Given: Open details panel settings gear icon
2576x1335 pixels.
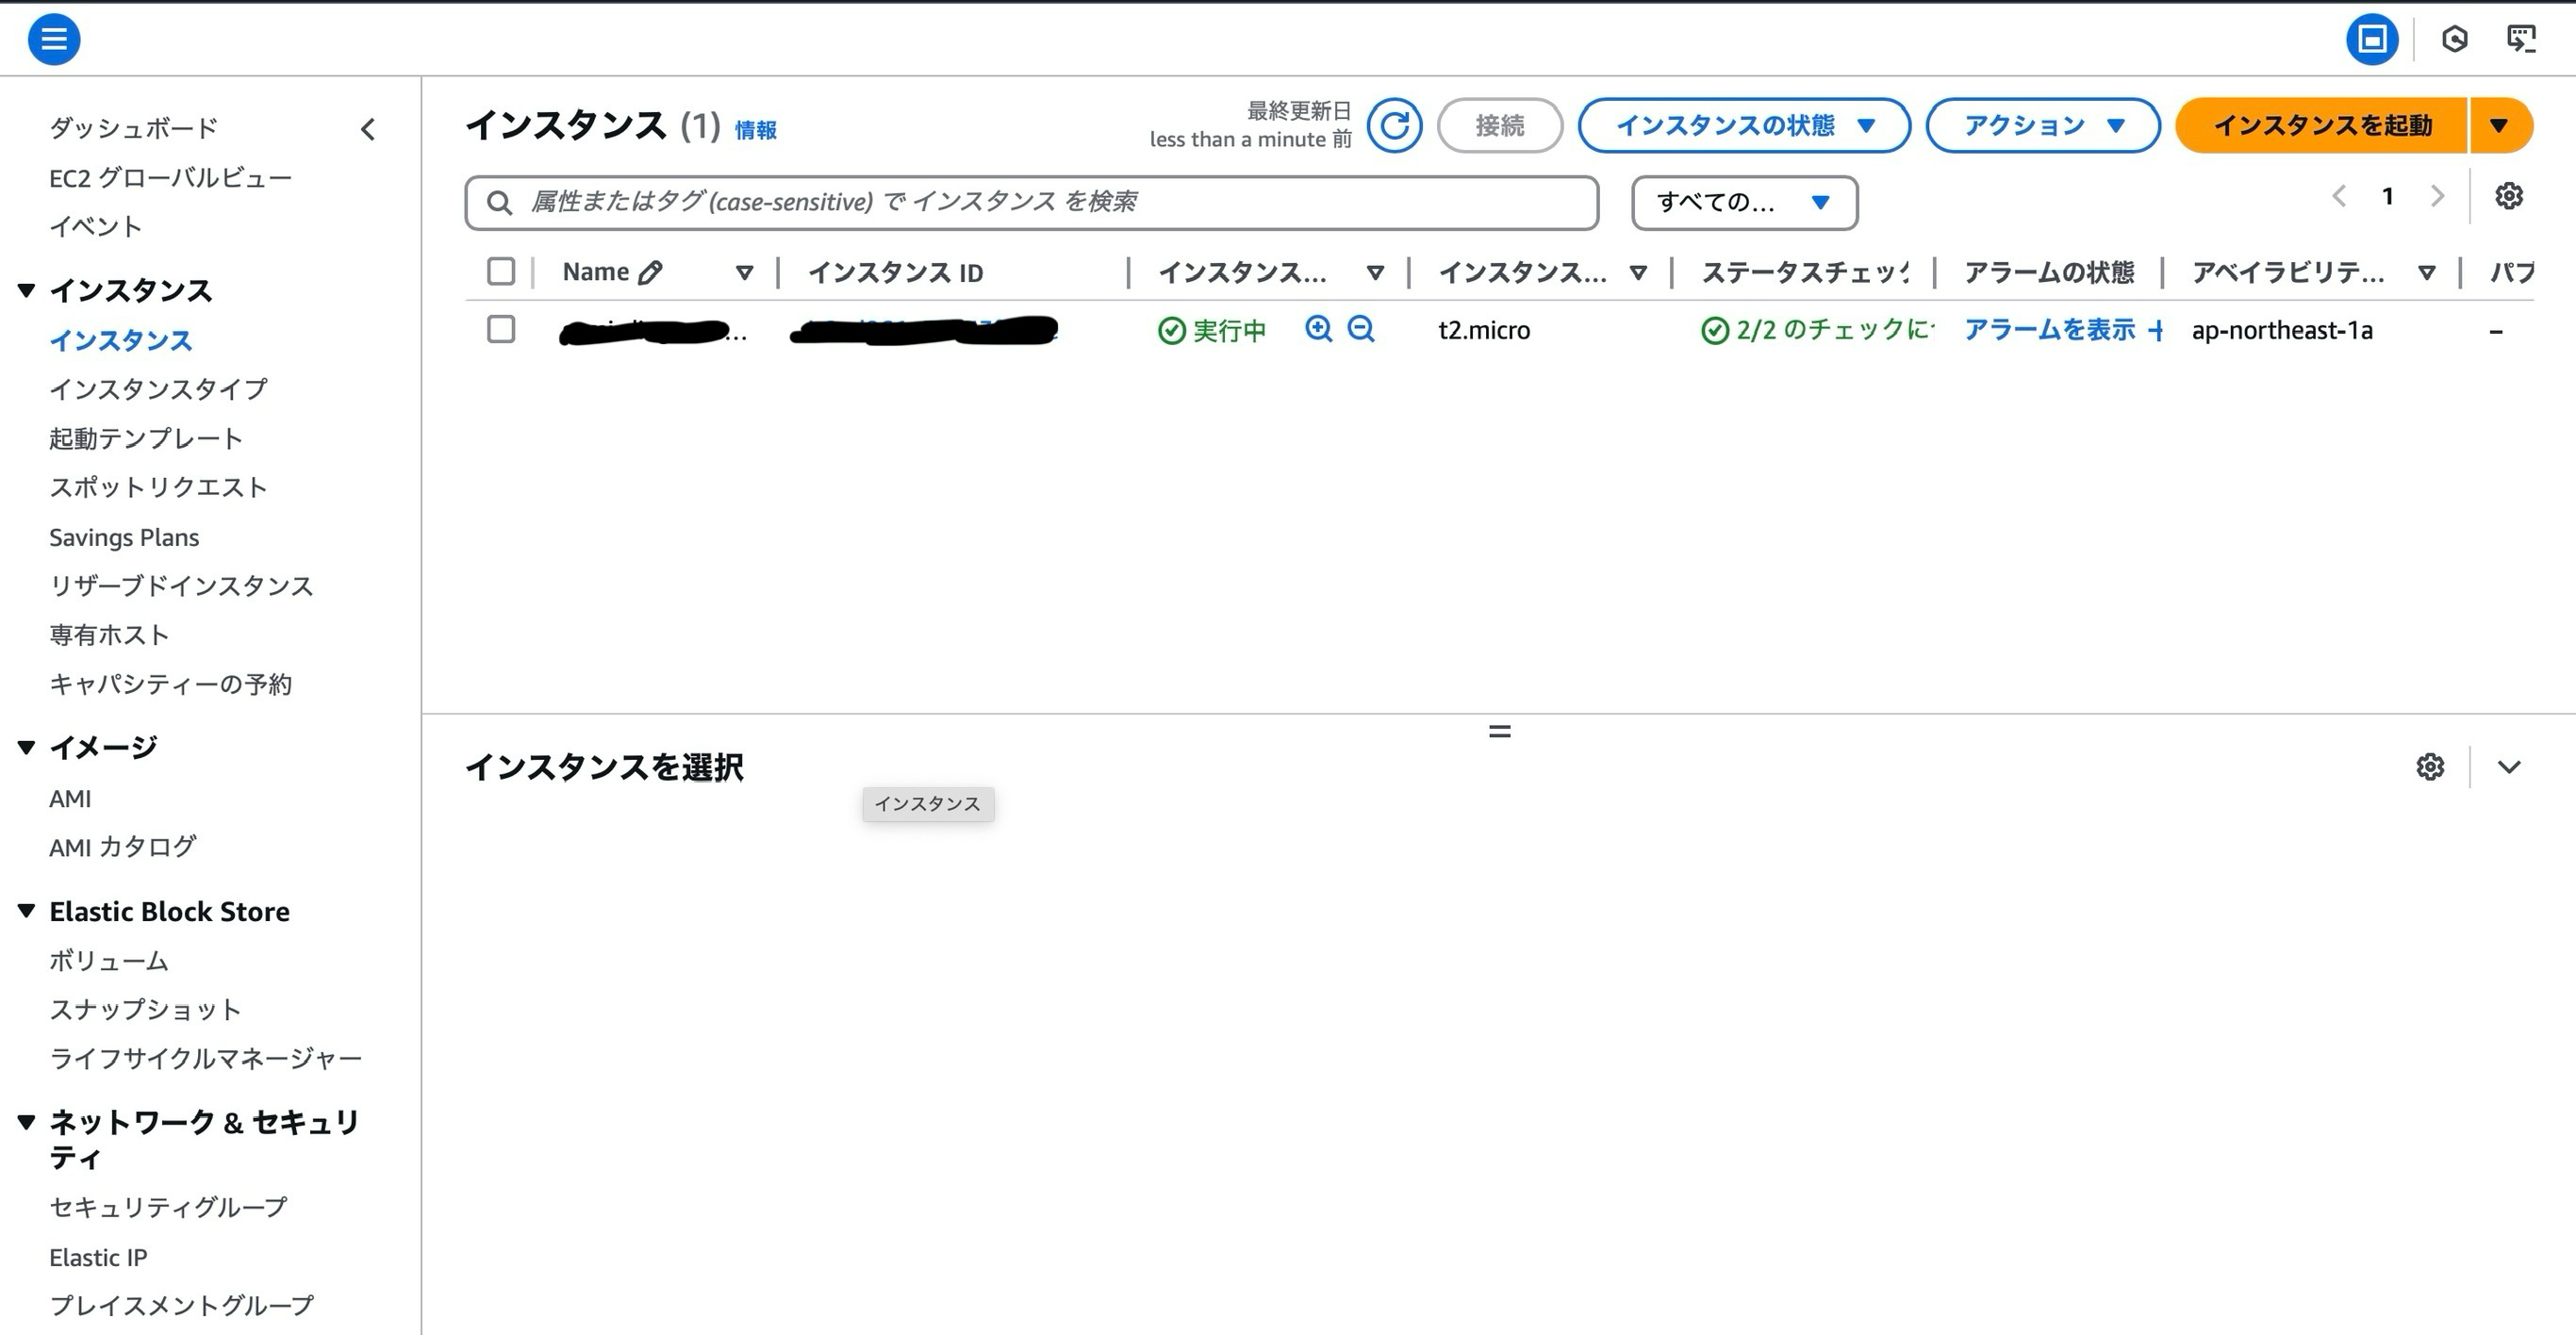Looking at the screenshot, I should pyautogui.click(x=2430, y=767).
